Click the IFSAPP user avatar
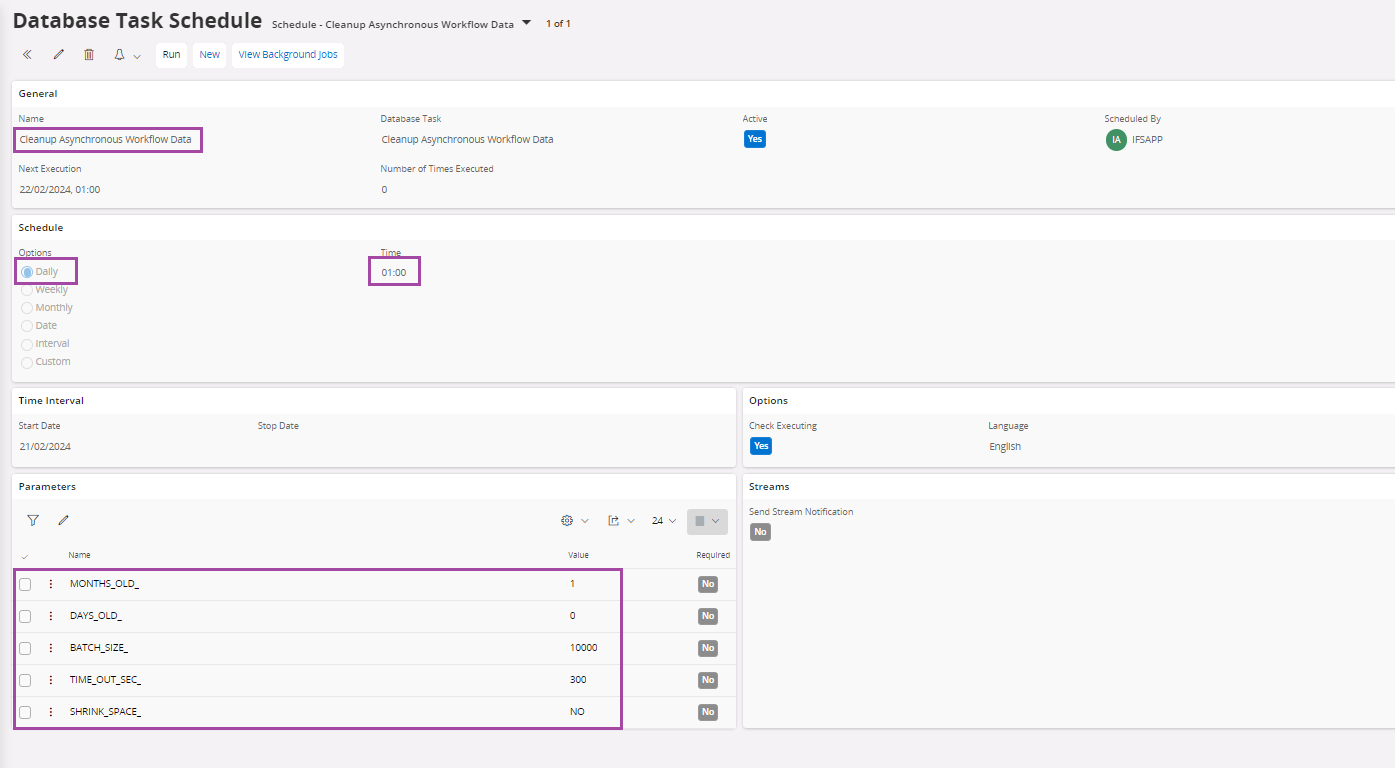 pyautogui.click(x=1116, y=140)
